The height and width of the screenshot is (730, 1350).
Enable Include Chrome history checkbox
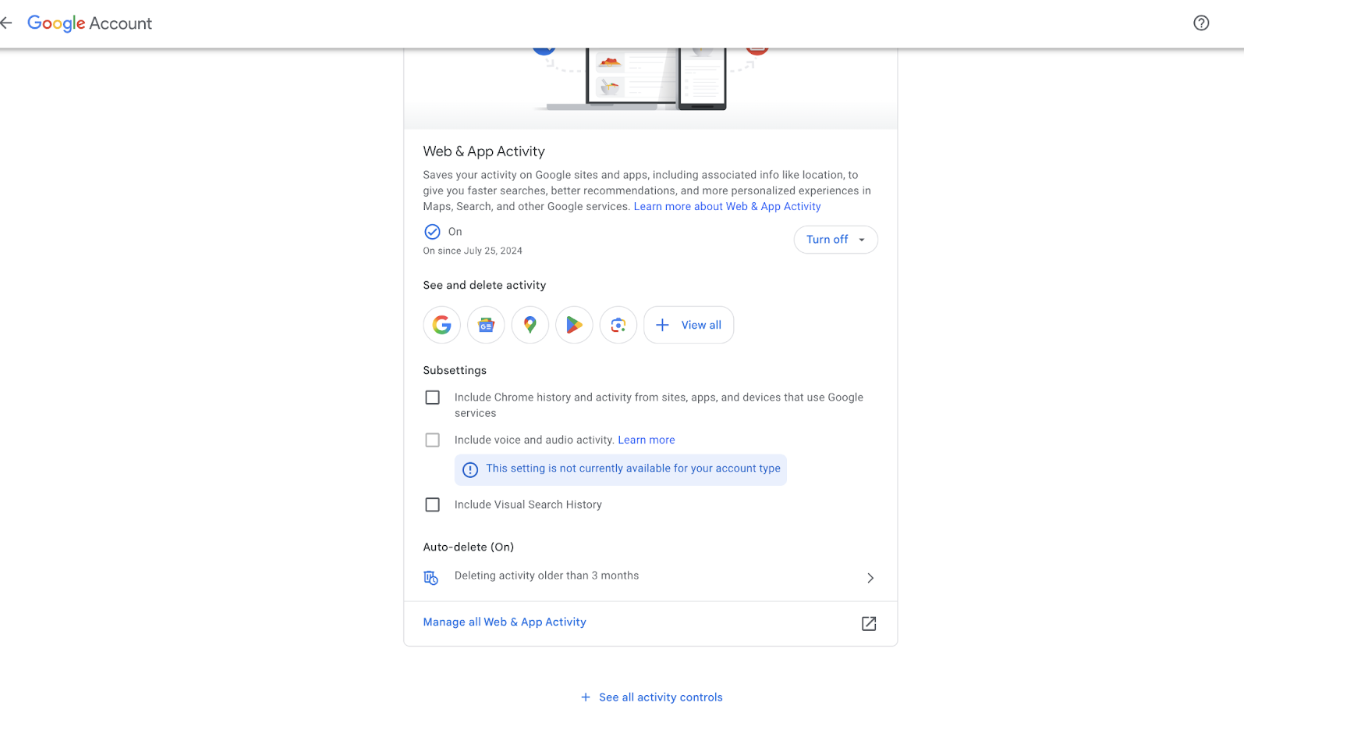[432, 397]
